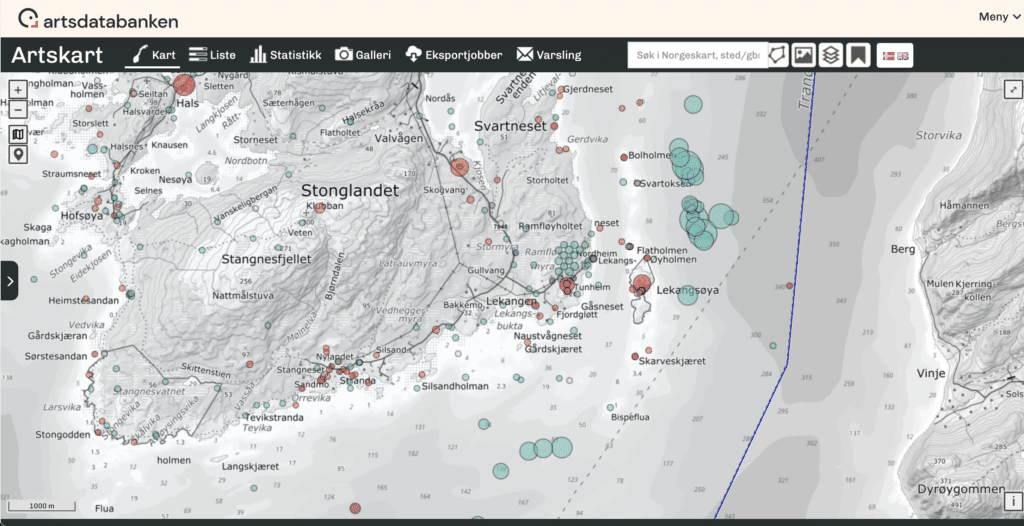Screen dimensions: 1024x526
Task: Open the base map selector icon
Action: coord(18,134)
